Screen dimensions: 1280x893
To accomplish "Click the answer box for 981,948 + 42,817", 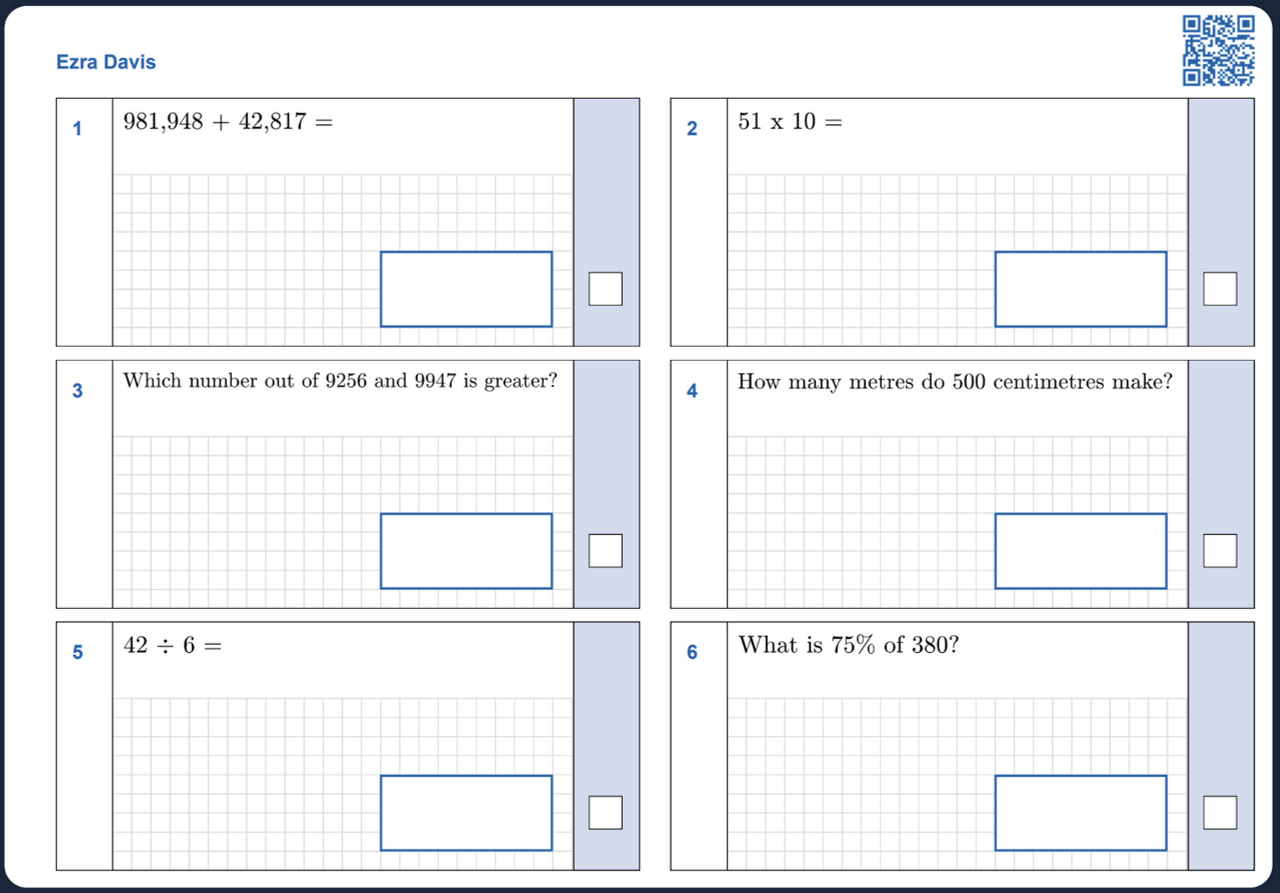I will [x=466, y=289].
